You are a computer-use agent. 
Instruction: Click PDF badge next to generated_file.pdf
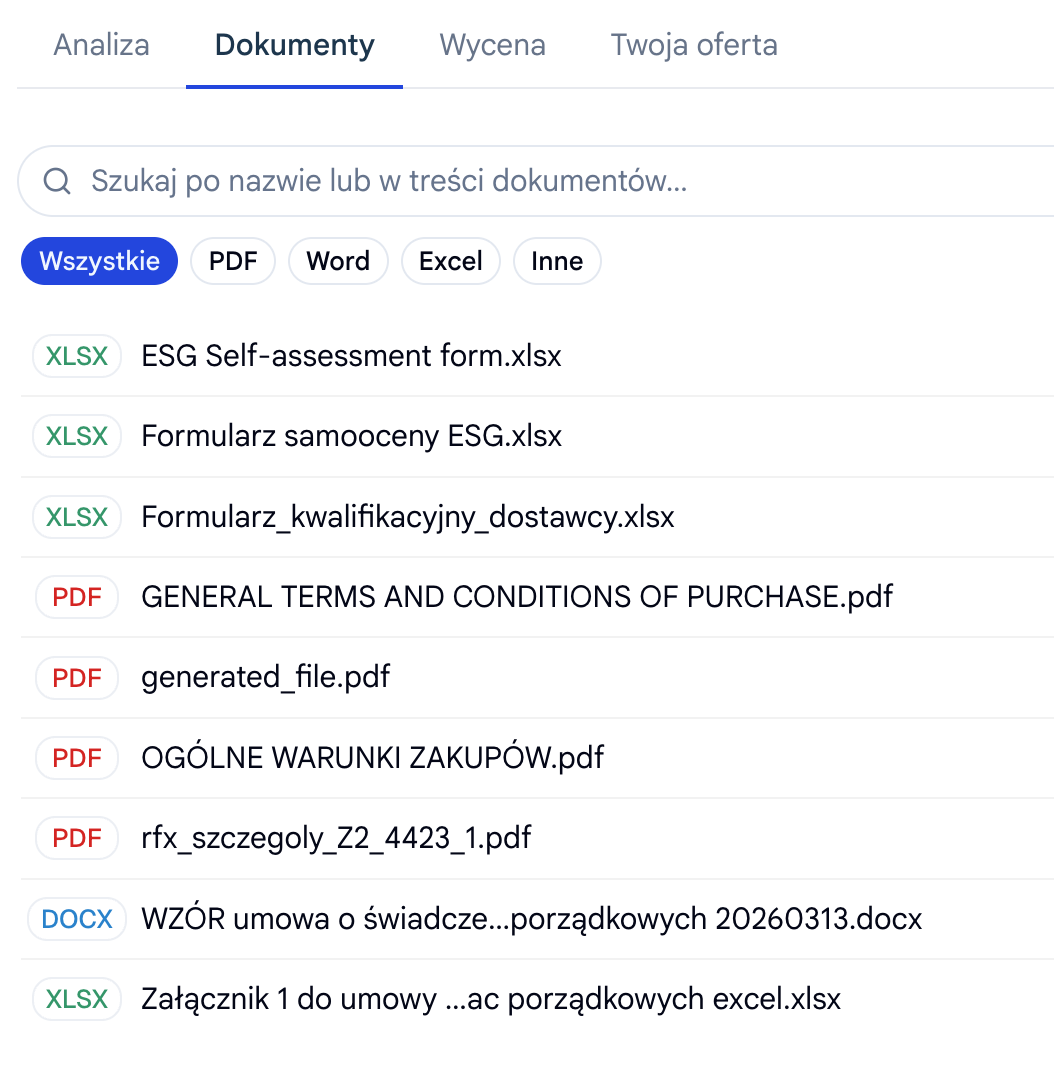point(77,678)
